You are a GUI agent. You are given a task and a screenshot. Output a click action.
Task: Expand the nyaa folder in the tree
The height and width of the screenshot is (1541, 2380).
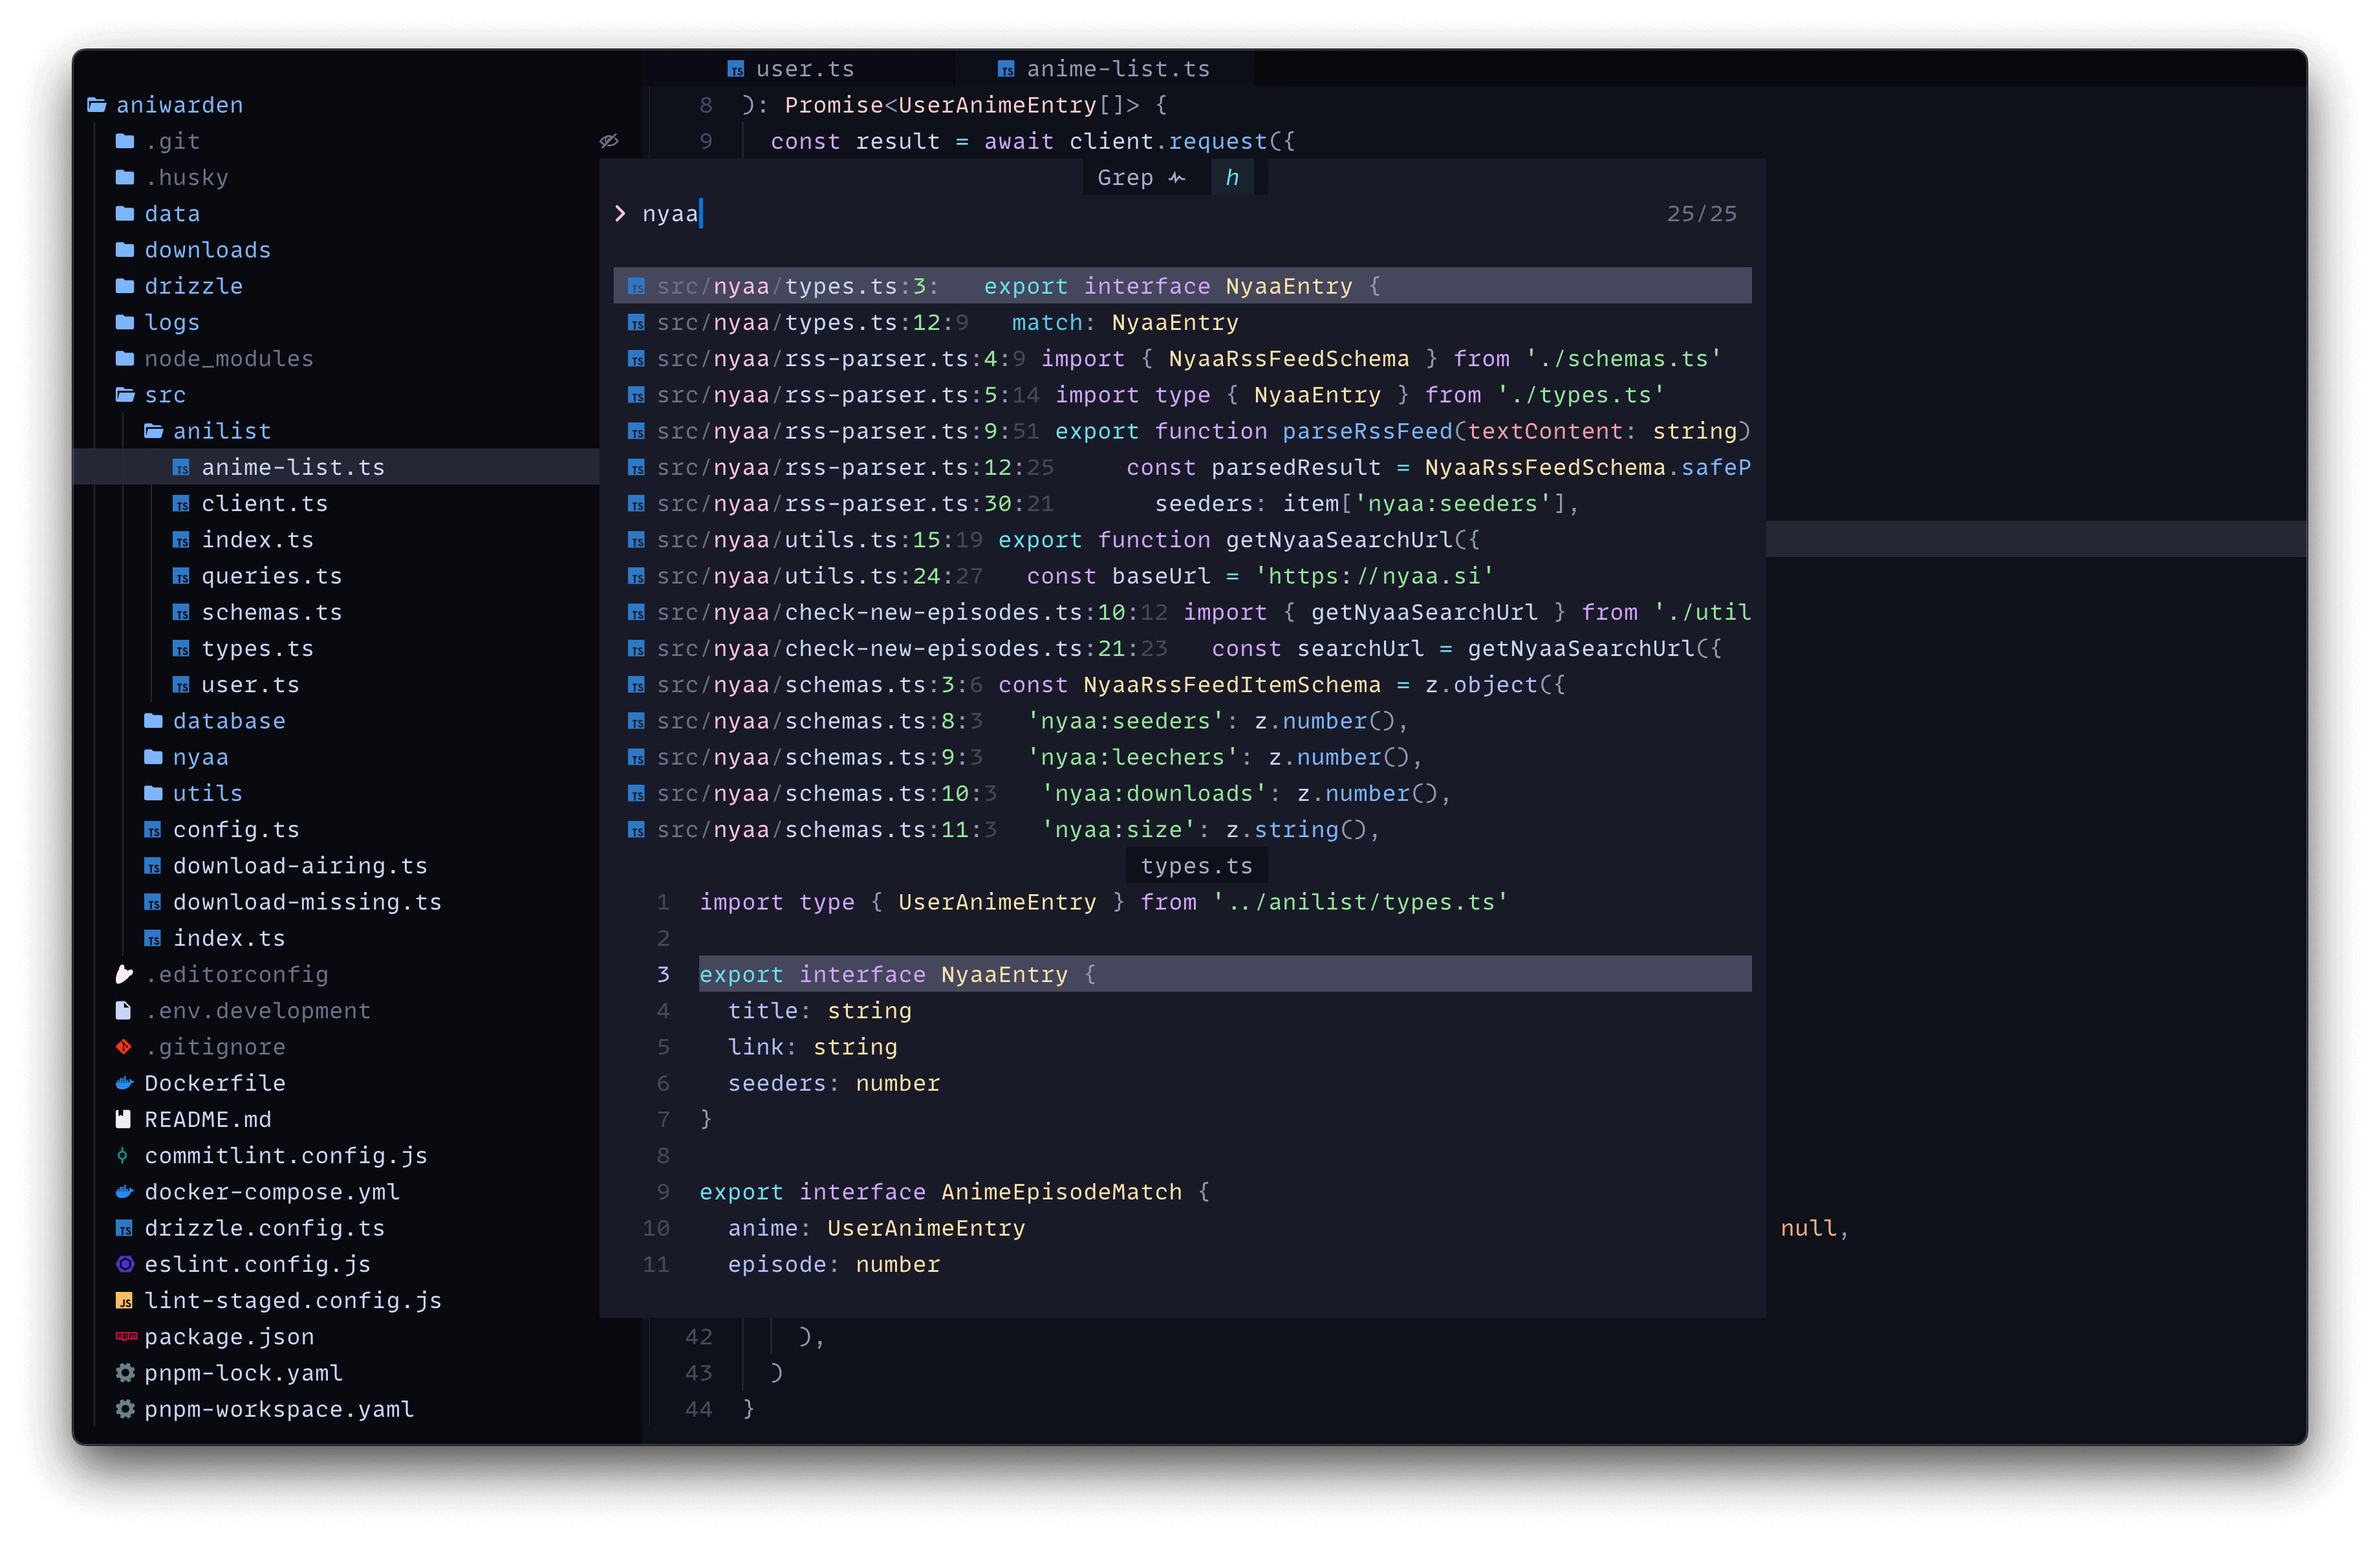coord(200,757)
